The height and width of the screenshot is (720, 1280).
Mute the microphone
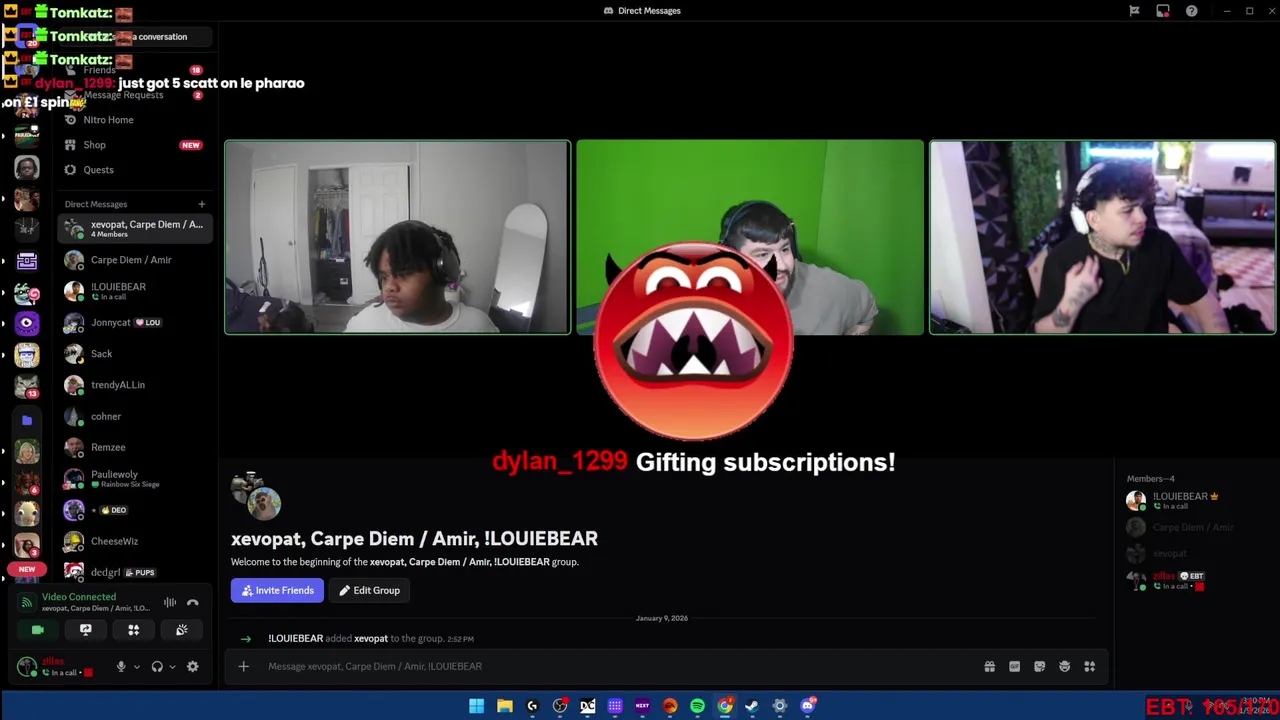[121, 667]
